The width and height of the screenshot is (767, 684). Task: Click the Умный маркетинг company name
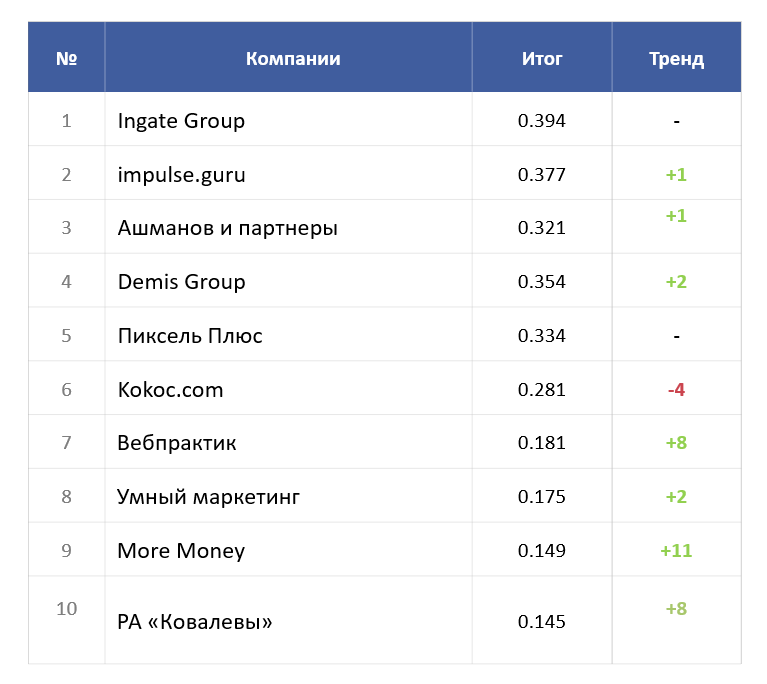(208, 497)
